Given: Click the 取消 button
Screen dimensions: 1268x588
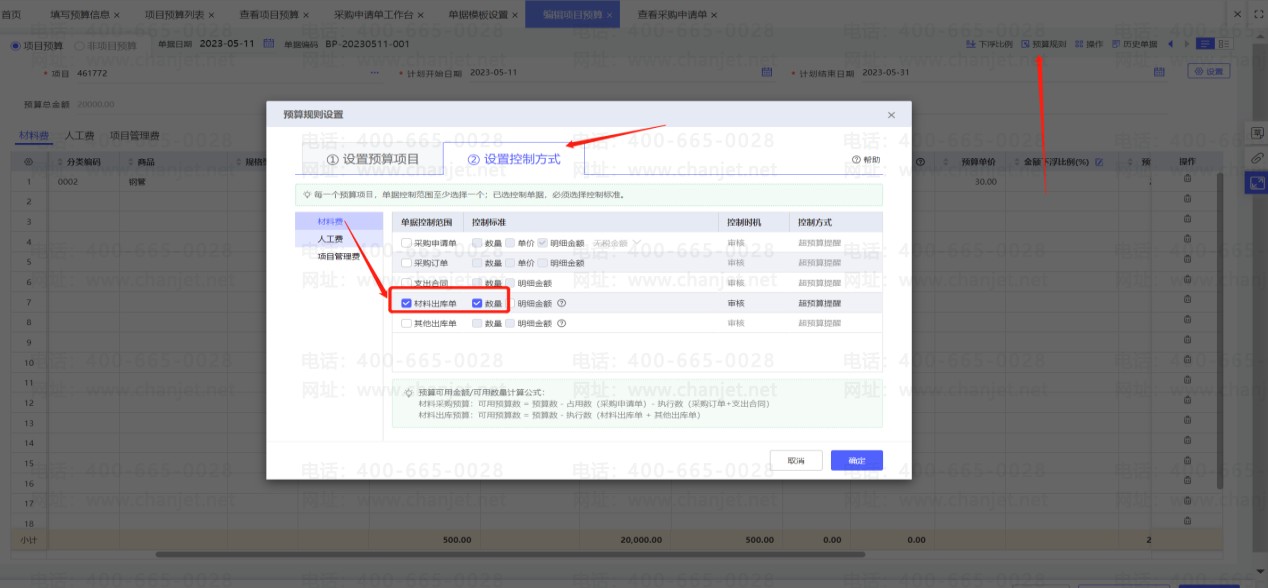Looking at the screenshot, I should click(x=796, y=460).
